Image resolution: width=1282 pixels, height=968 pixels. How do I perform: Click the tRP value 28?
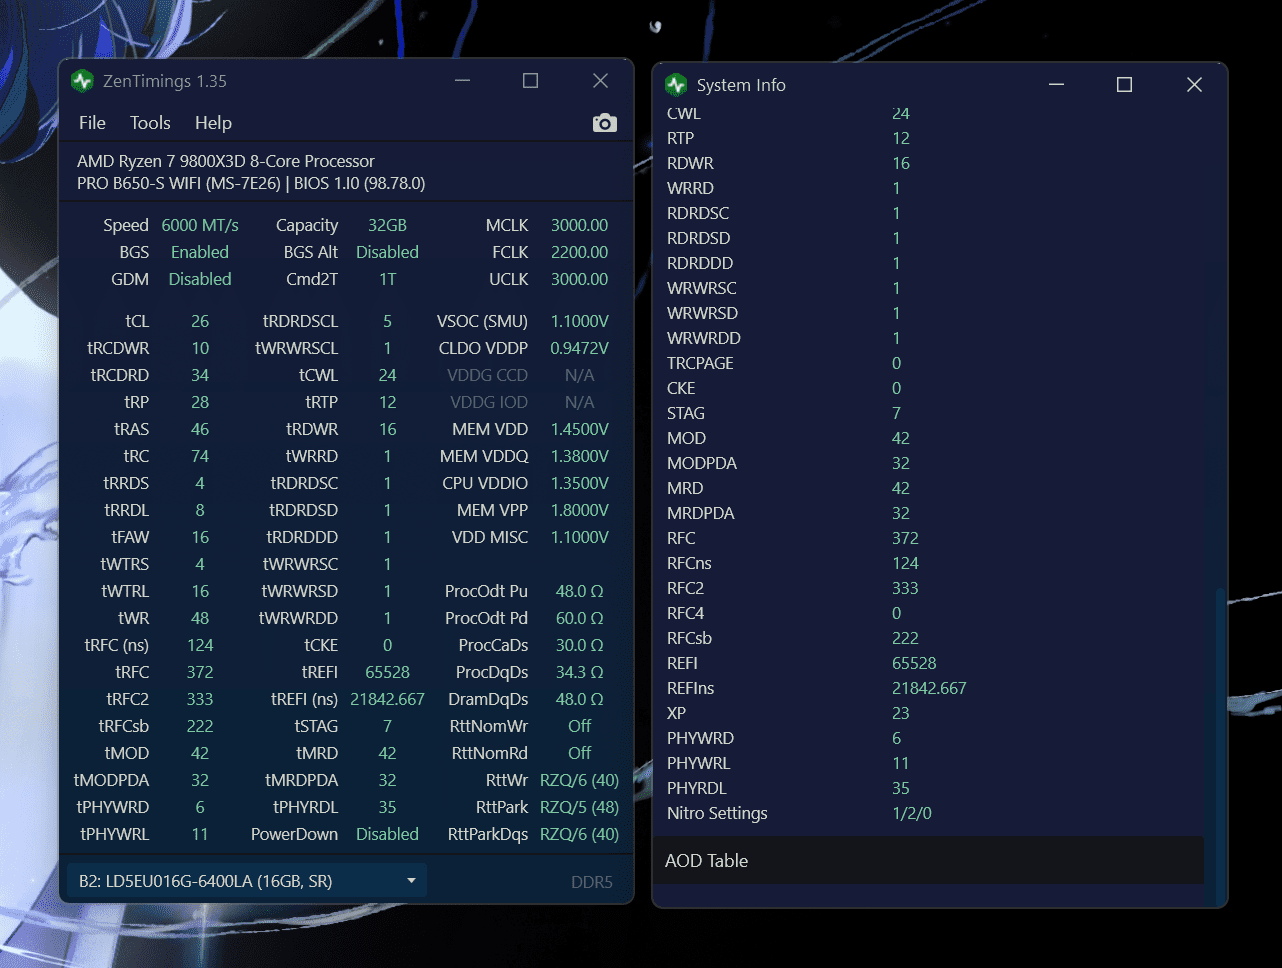(200, 402)
